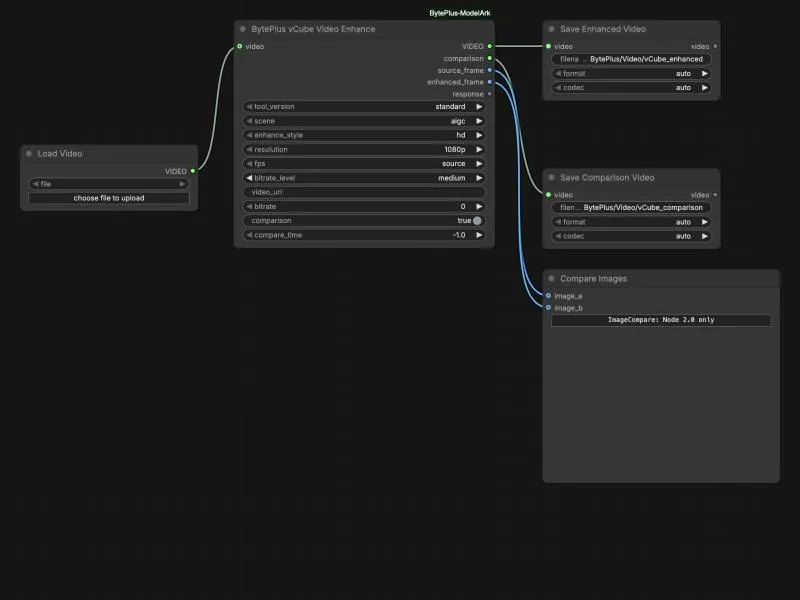Open the enhance_style hd dropdown
800x600 pixels.
(x=364, y=135)
